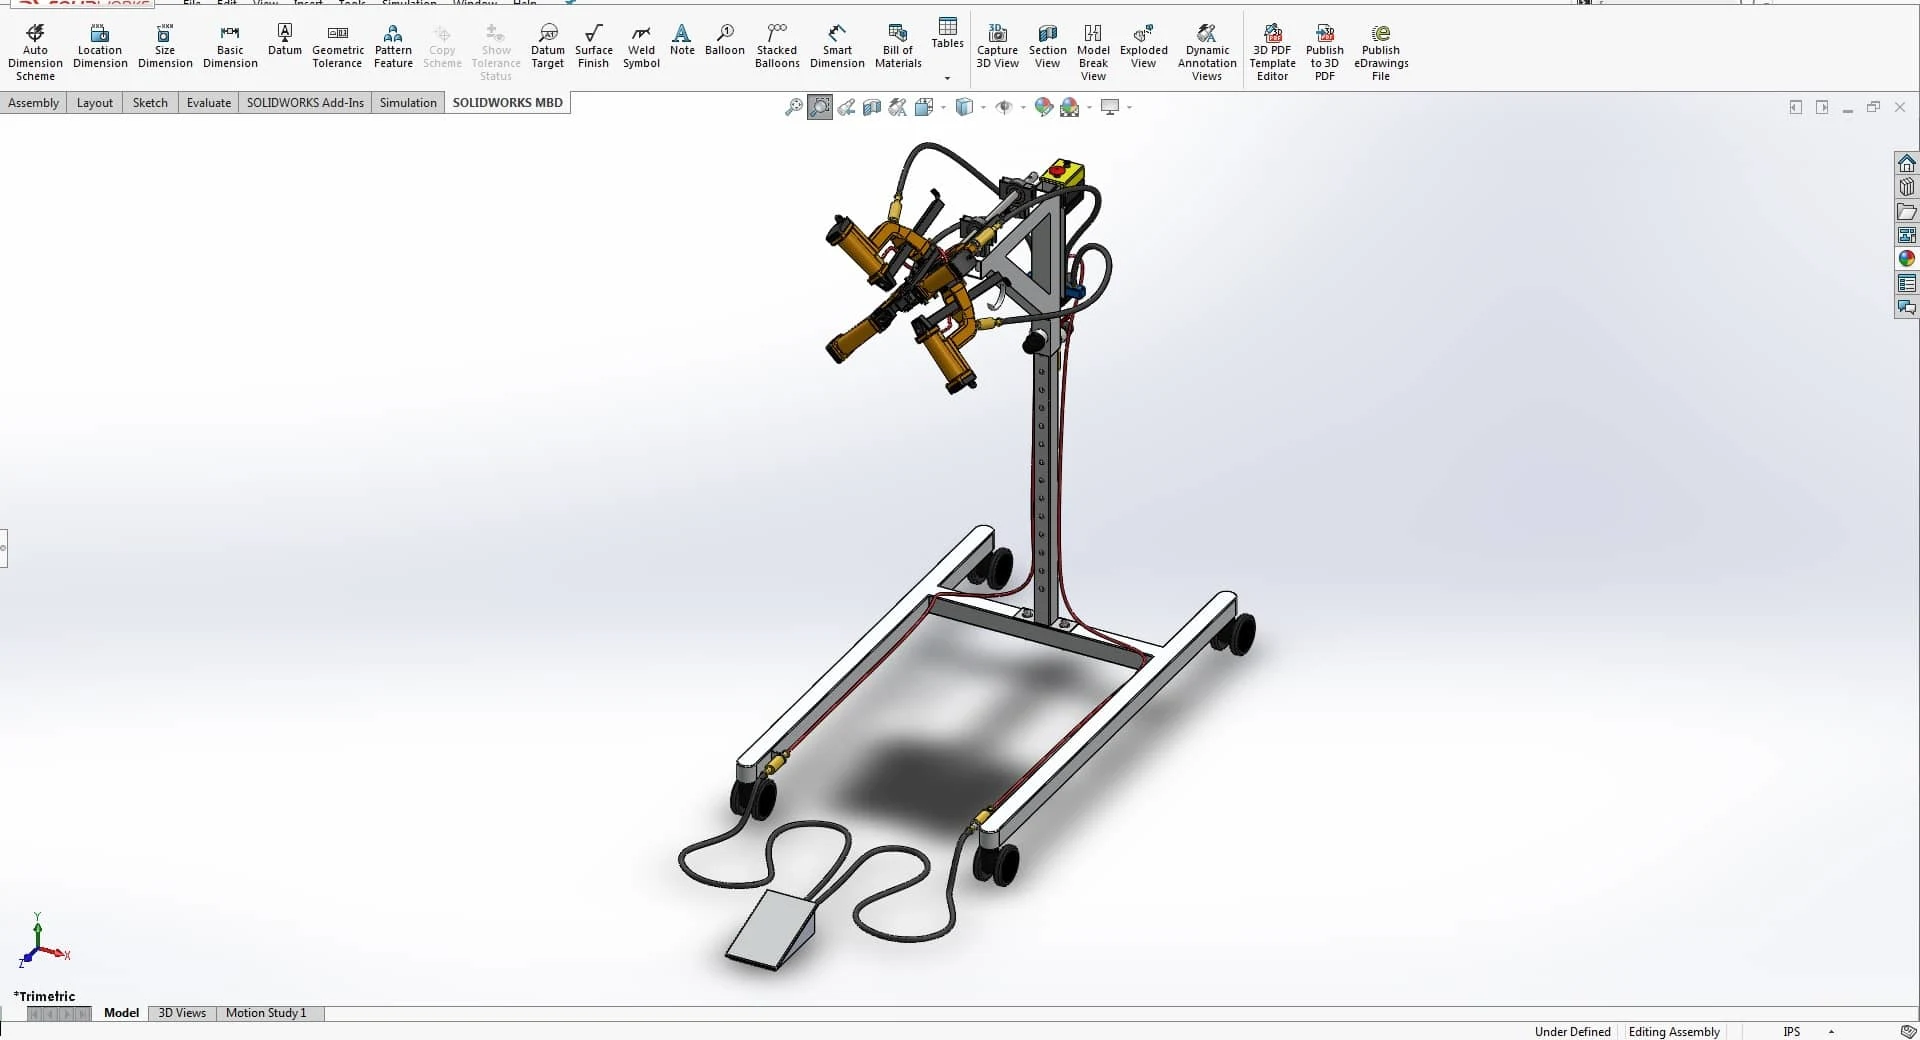The width and height of the screenshot is (1920, 1040).
Task: Toggle the Zoom to Area tool
Action: tap(820, 107)
